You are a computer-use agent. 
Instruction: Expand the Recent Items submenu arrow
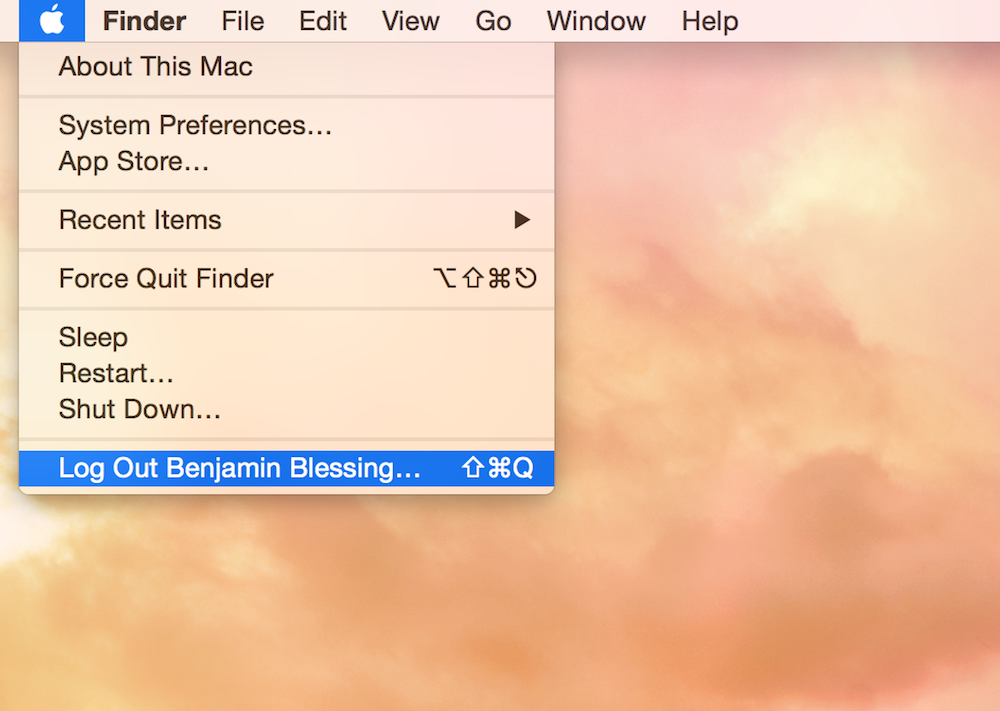pyautogui.click(x=522, y=220)
